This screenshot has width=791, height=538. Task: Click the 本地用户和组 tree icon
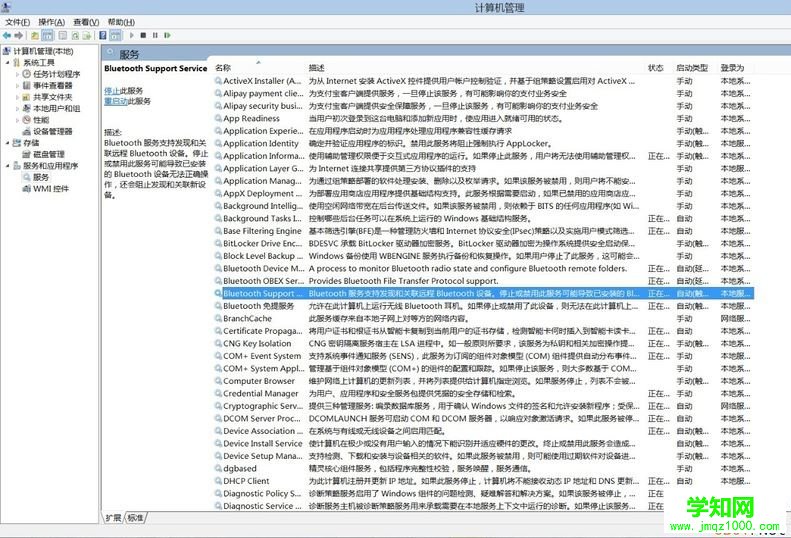coord(27,108)
